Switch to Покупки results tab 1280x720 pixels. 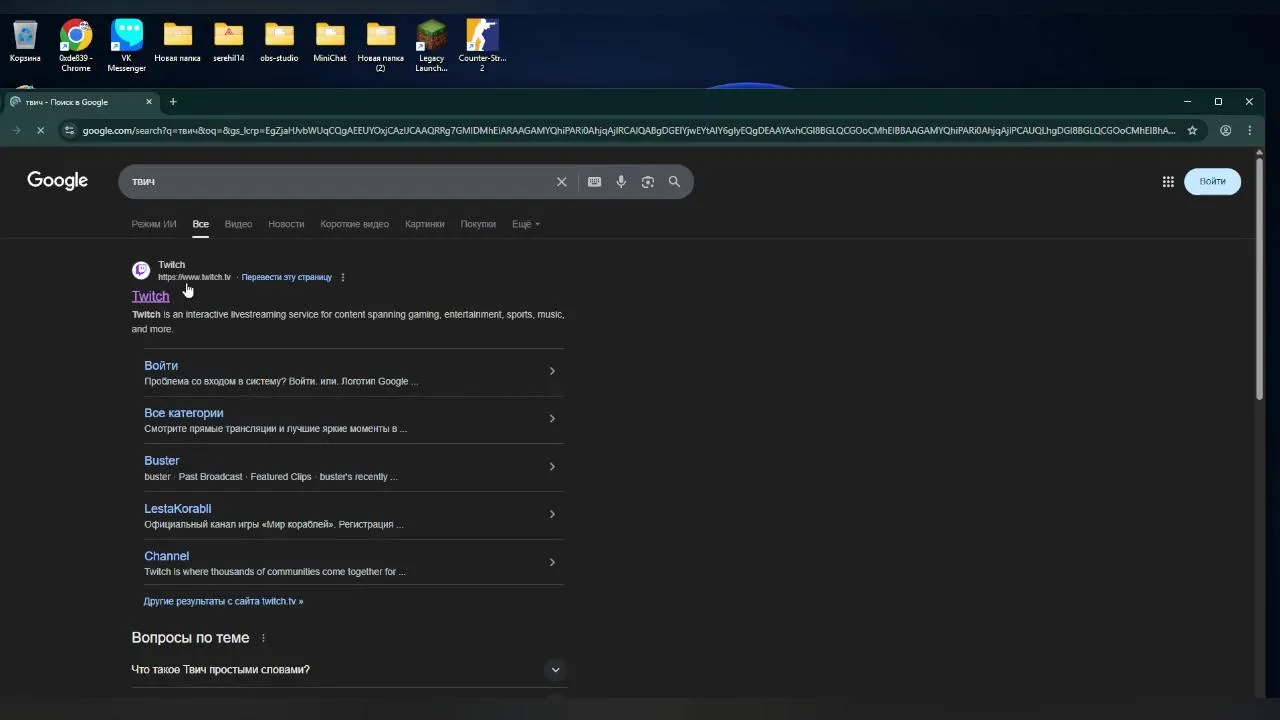[x=478, y=224]
